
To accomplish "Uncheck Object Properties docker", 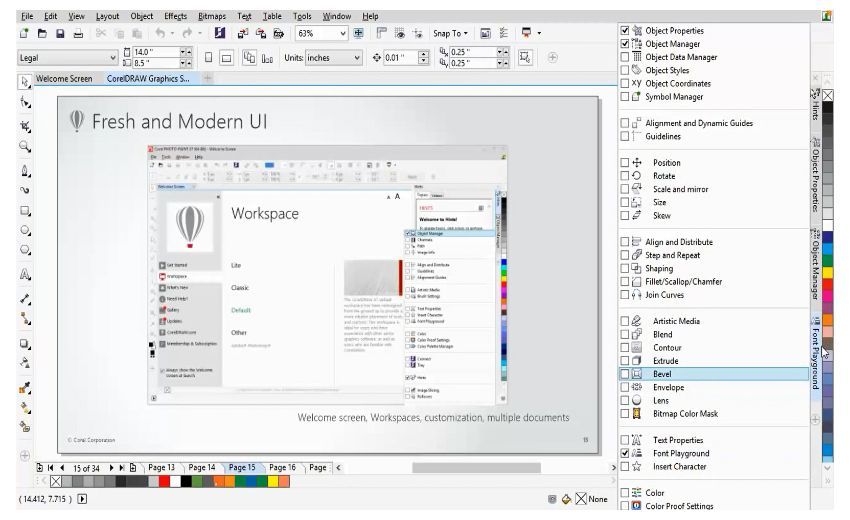I will (x=624, y=30).
